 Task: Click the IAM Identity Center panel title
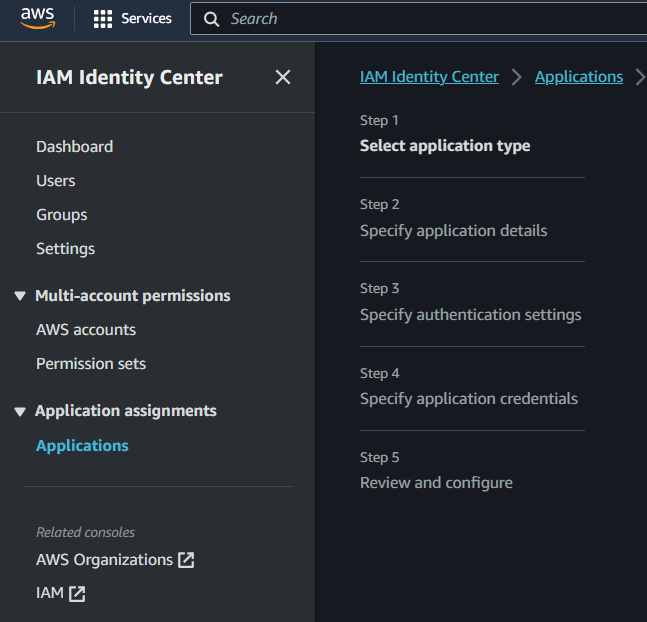(x=130, y=77)
